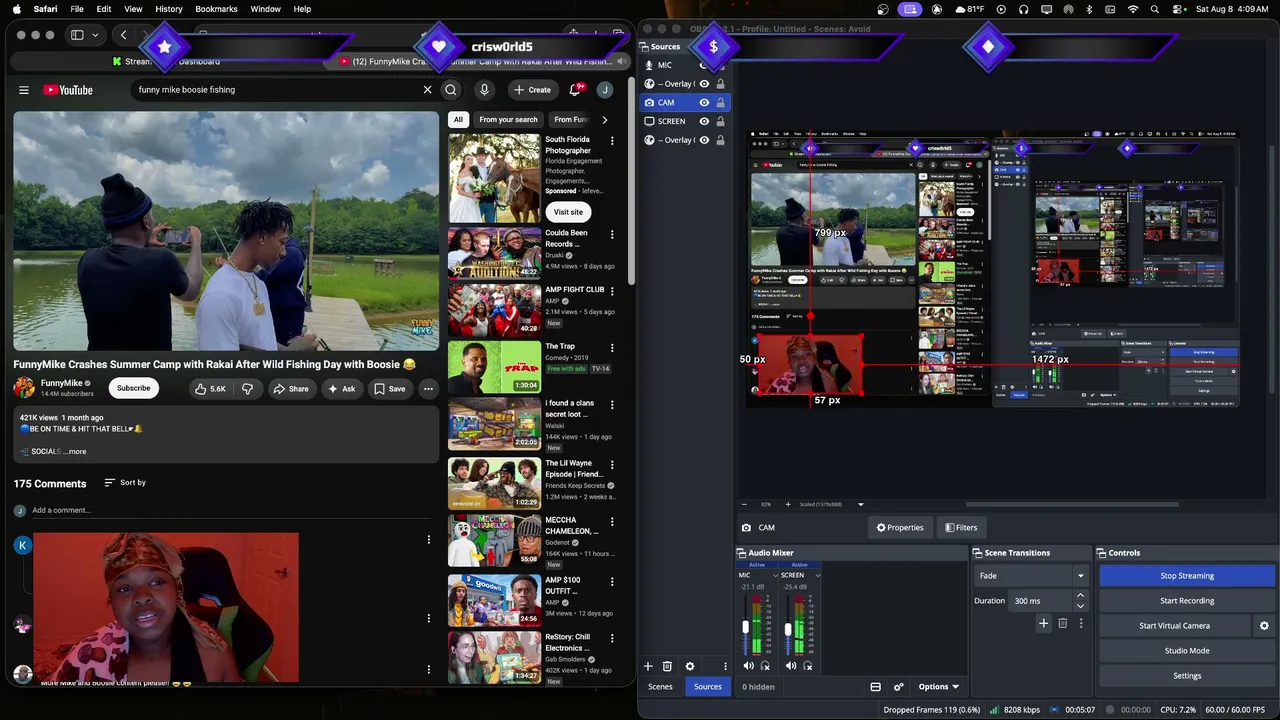Switch to the Scenes tab in OBS

(x=660, y=687)
